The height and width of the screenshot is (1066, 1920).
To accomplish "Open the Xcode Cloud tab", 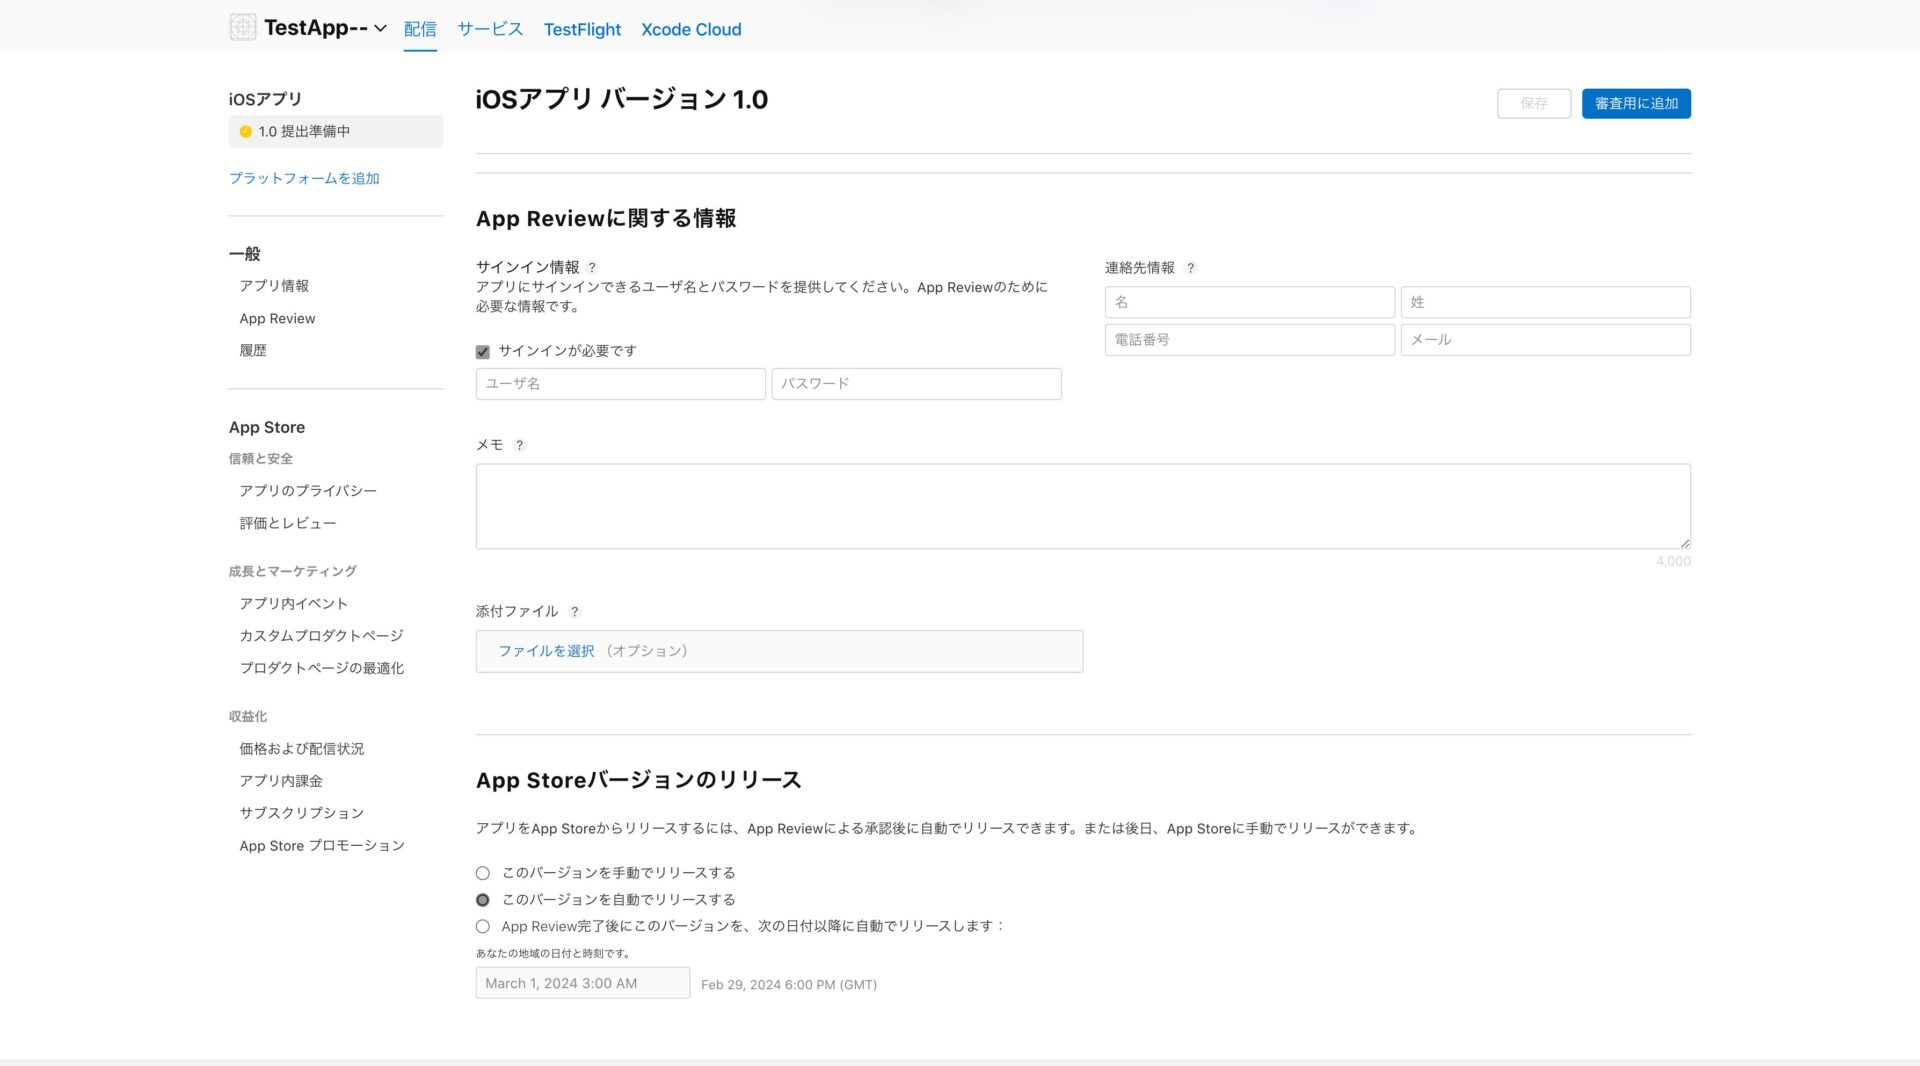I will coord(691,29).
